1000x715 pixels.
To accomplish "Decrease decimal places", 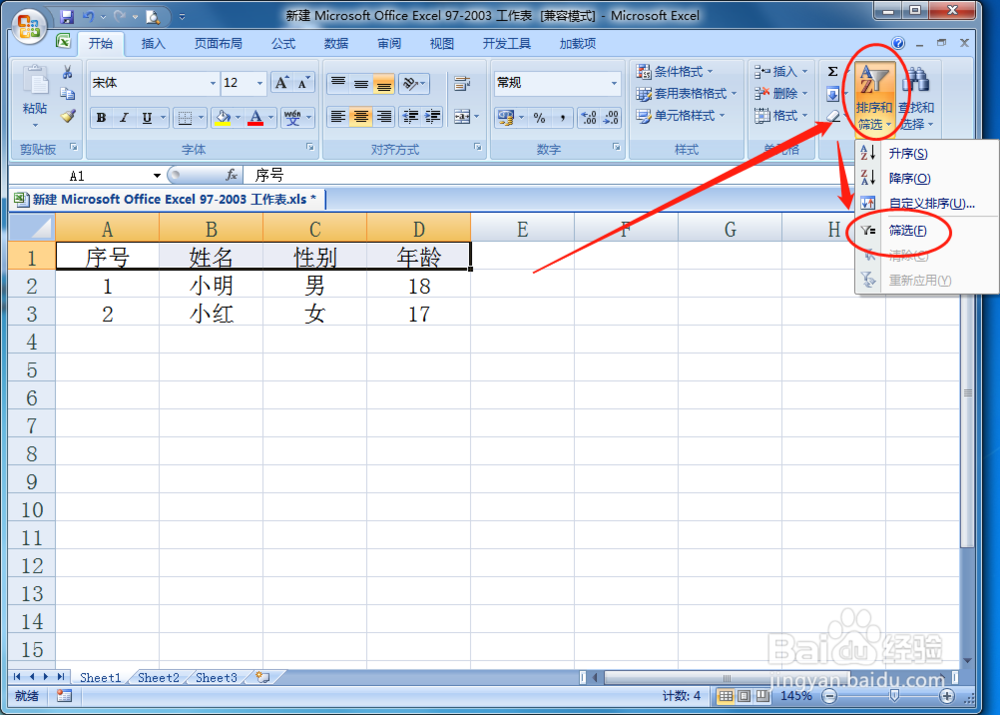I will 611,117.
